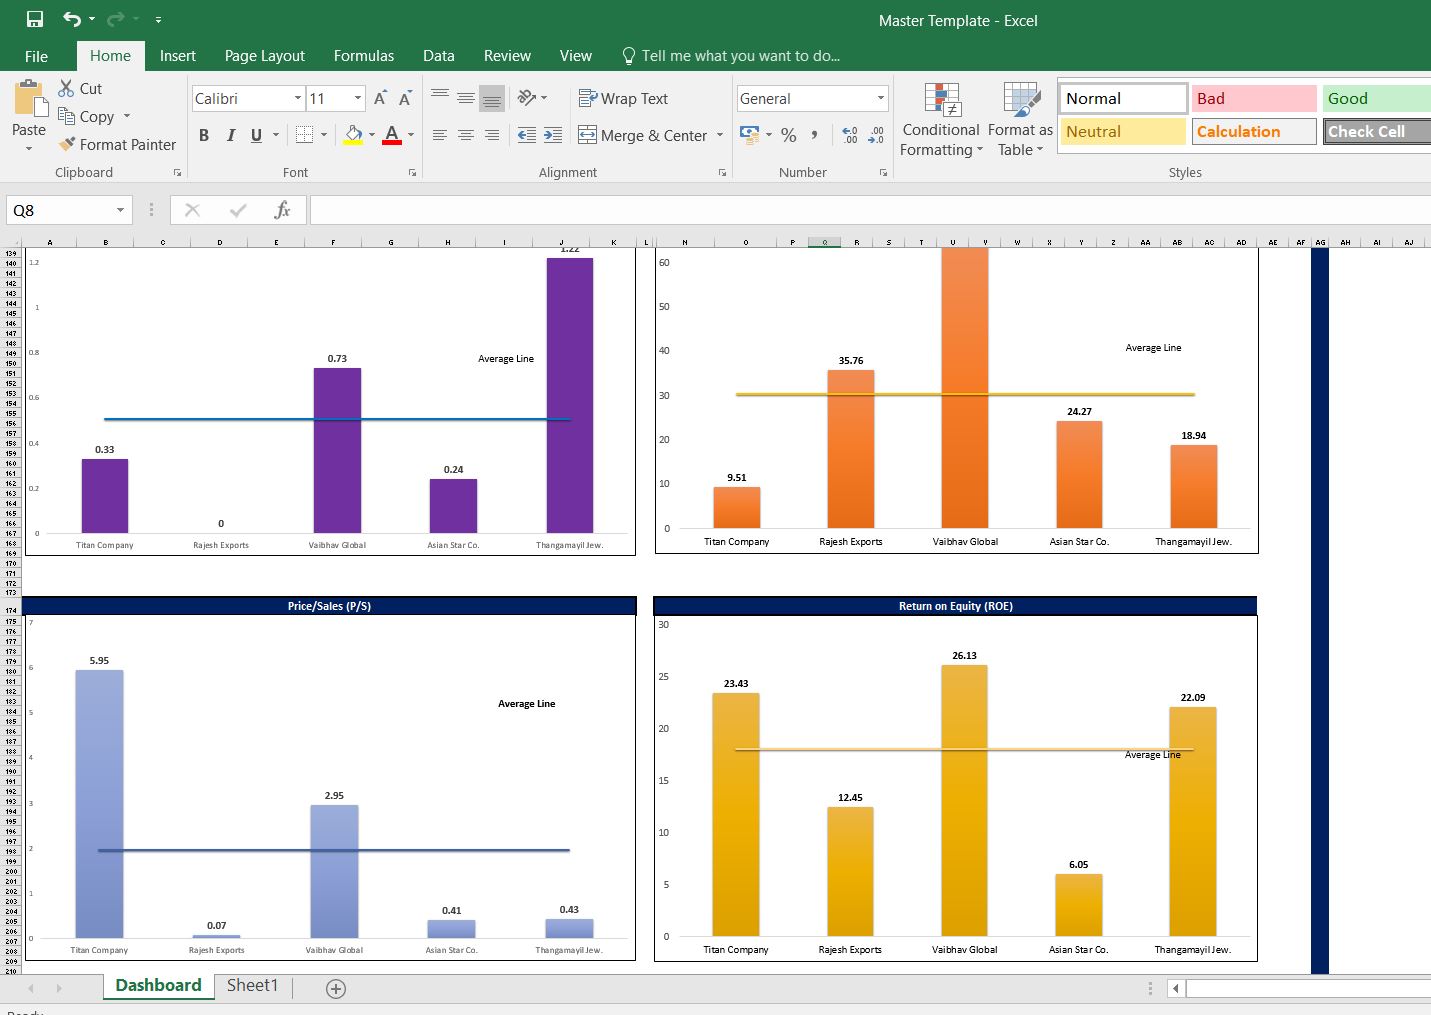Click the Redo arrow icon
Viewport: 1431px width, 1015px height.
click(116, 19)
